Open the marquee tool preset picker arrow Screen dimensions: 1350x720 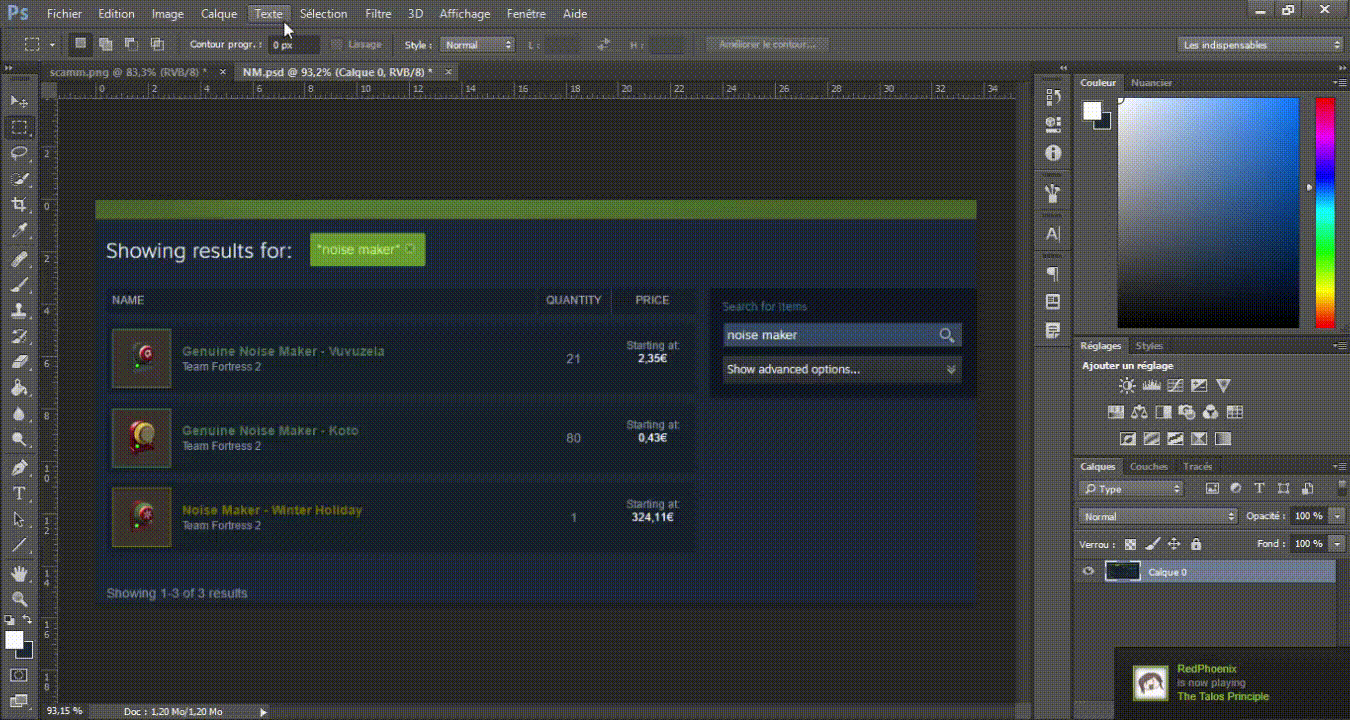click(52, 45)
